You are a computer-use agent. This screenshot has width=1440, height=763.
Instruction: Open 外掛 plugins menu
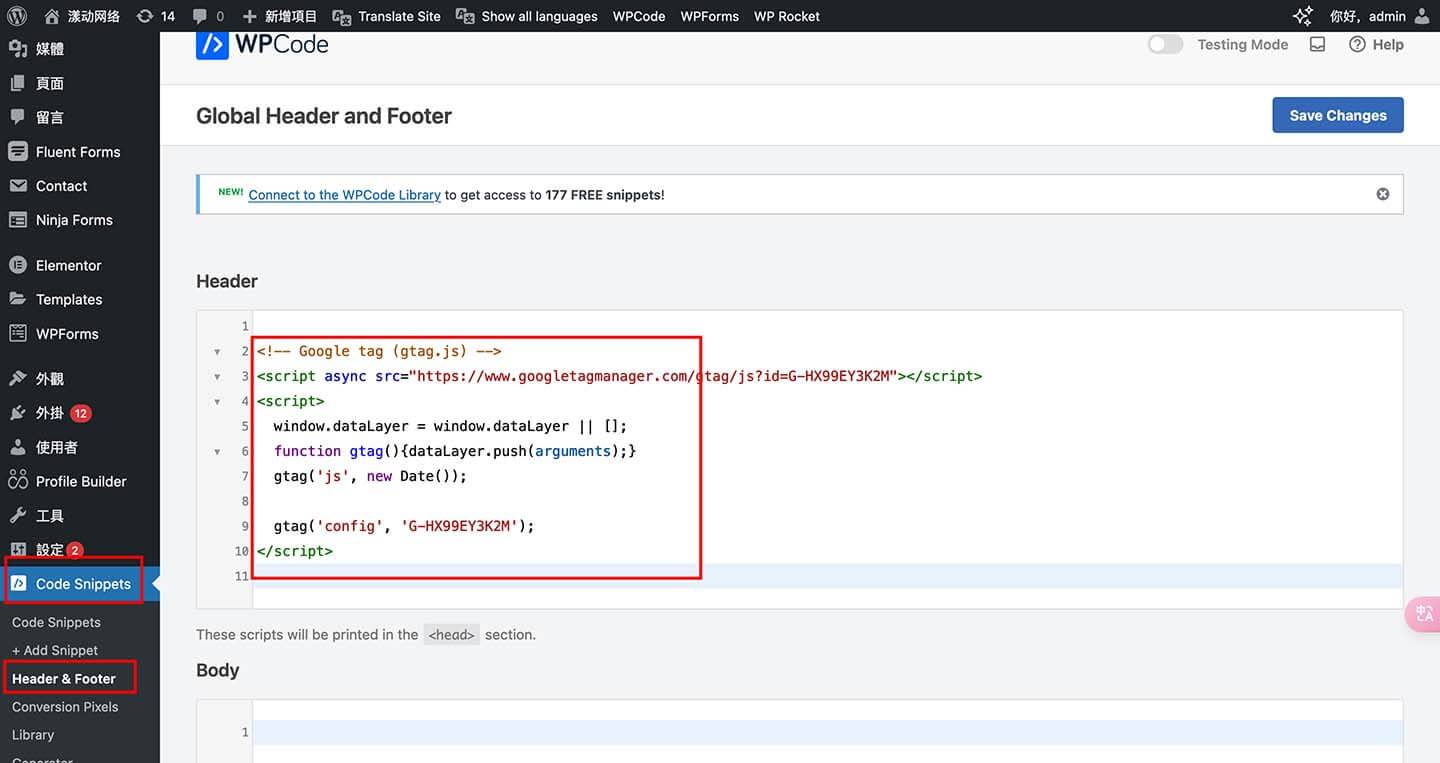pyautogui.click(x=50, y=413)
